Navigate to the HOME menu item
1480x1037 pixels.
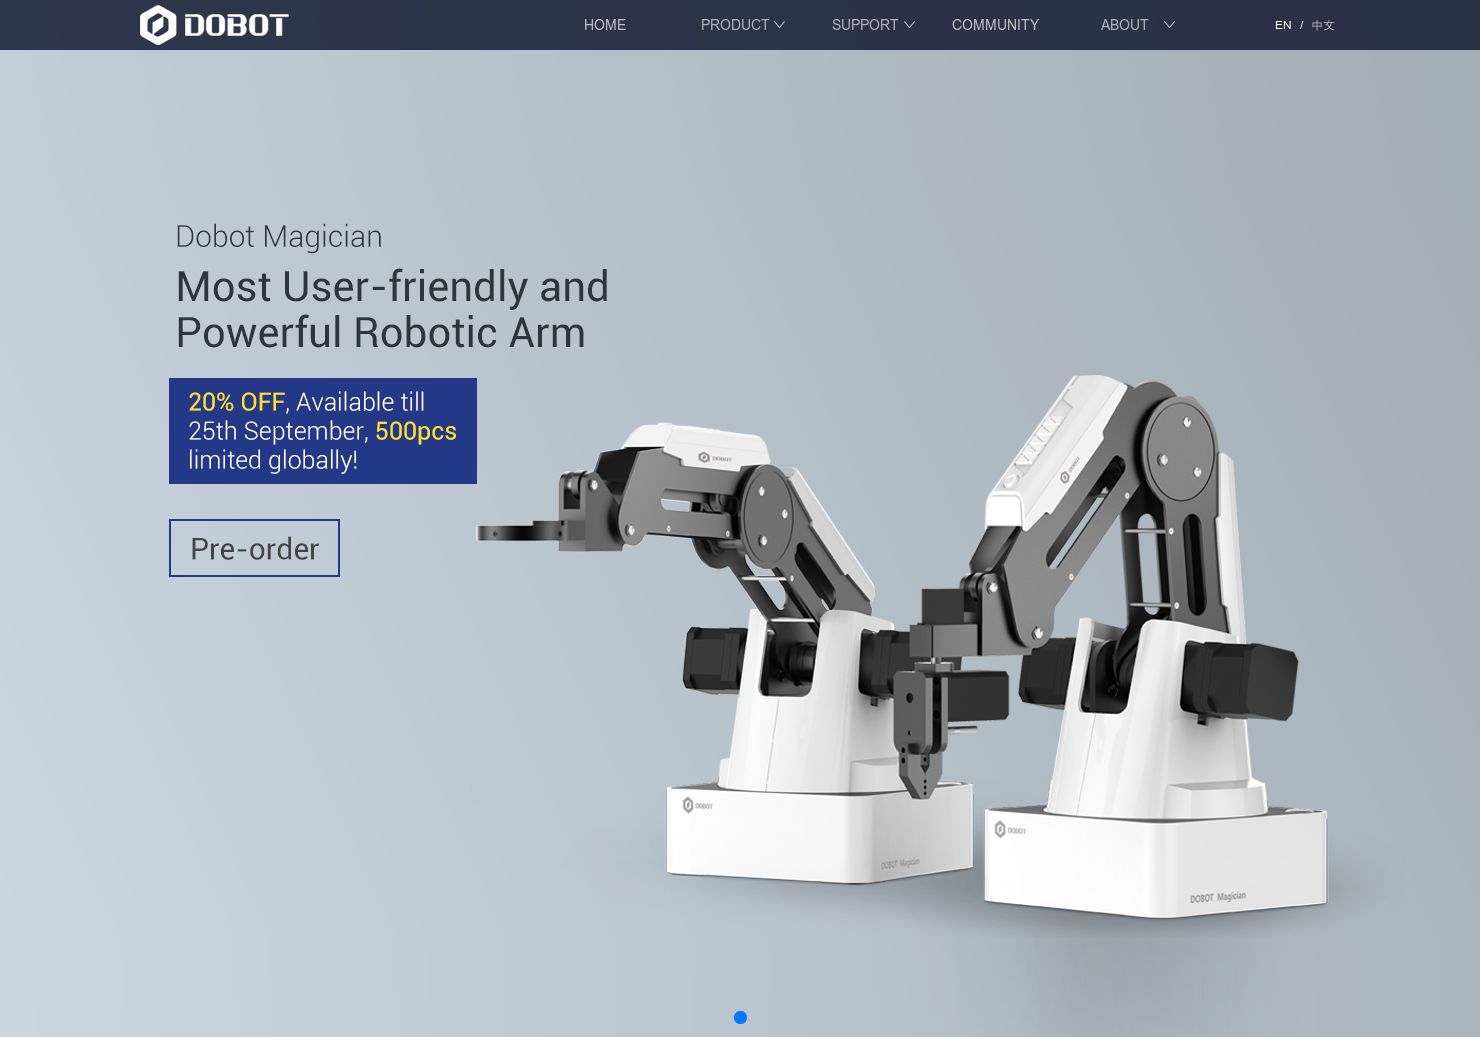[x=604, y=25]
